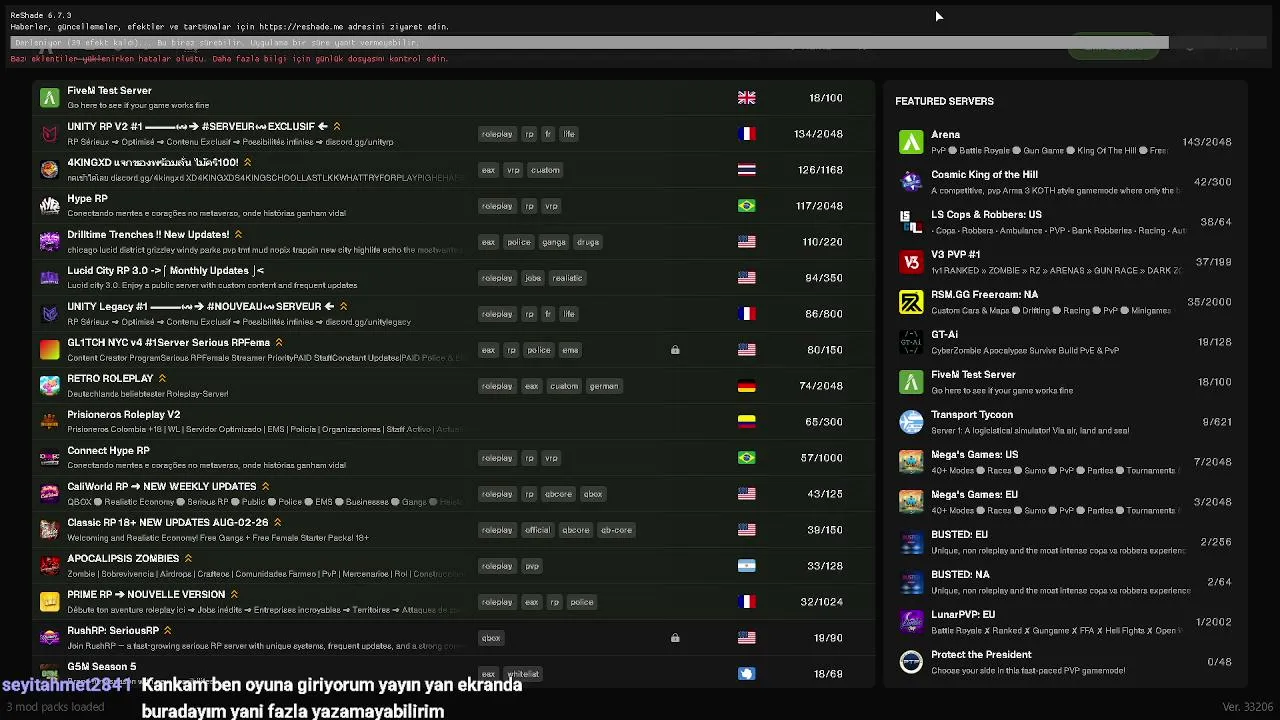
Task: Select the 'official' tag on Classic RP row
Action: click(x=537, y=530)
